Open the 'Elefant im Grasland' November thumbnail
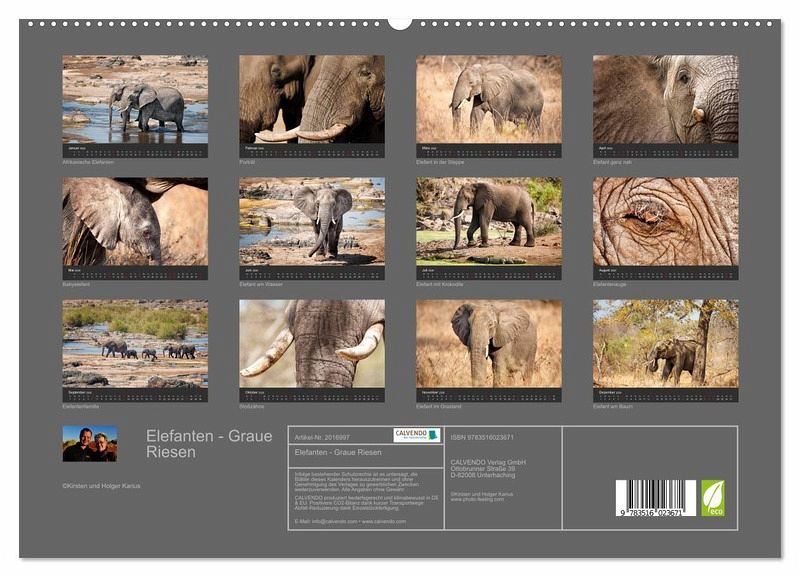This screenshot has width=800, height=577. coord(489,344)
